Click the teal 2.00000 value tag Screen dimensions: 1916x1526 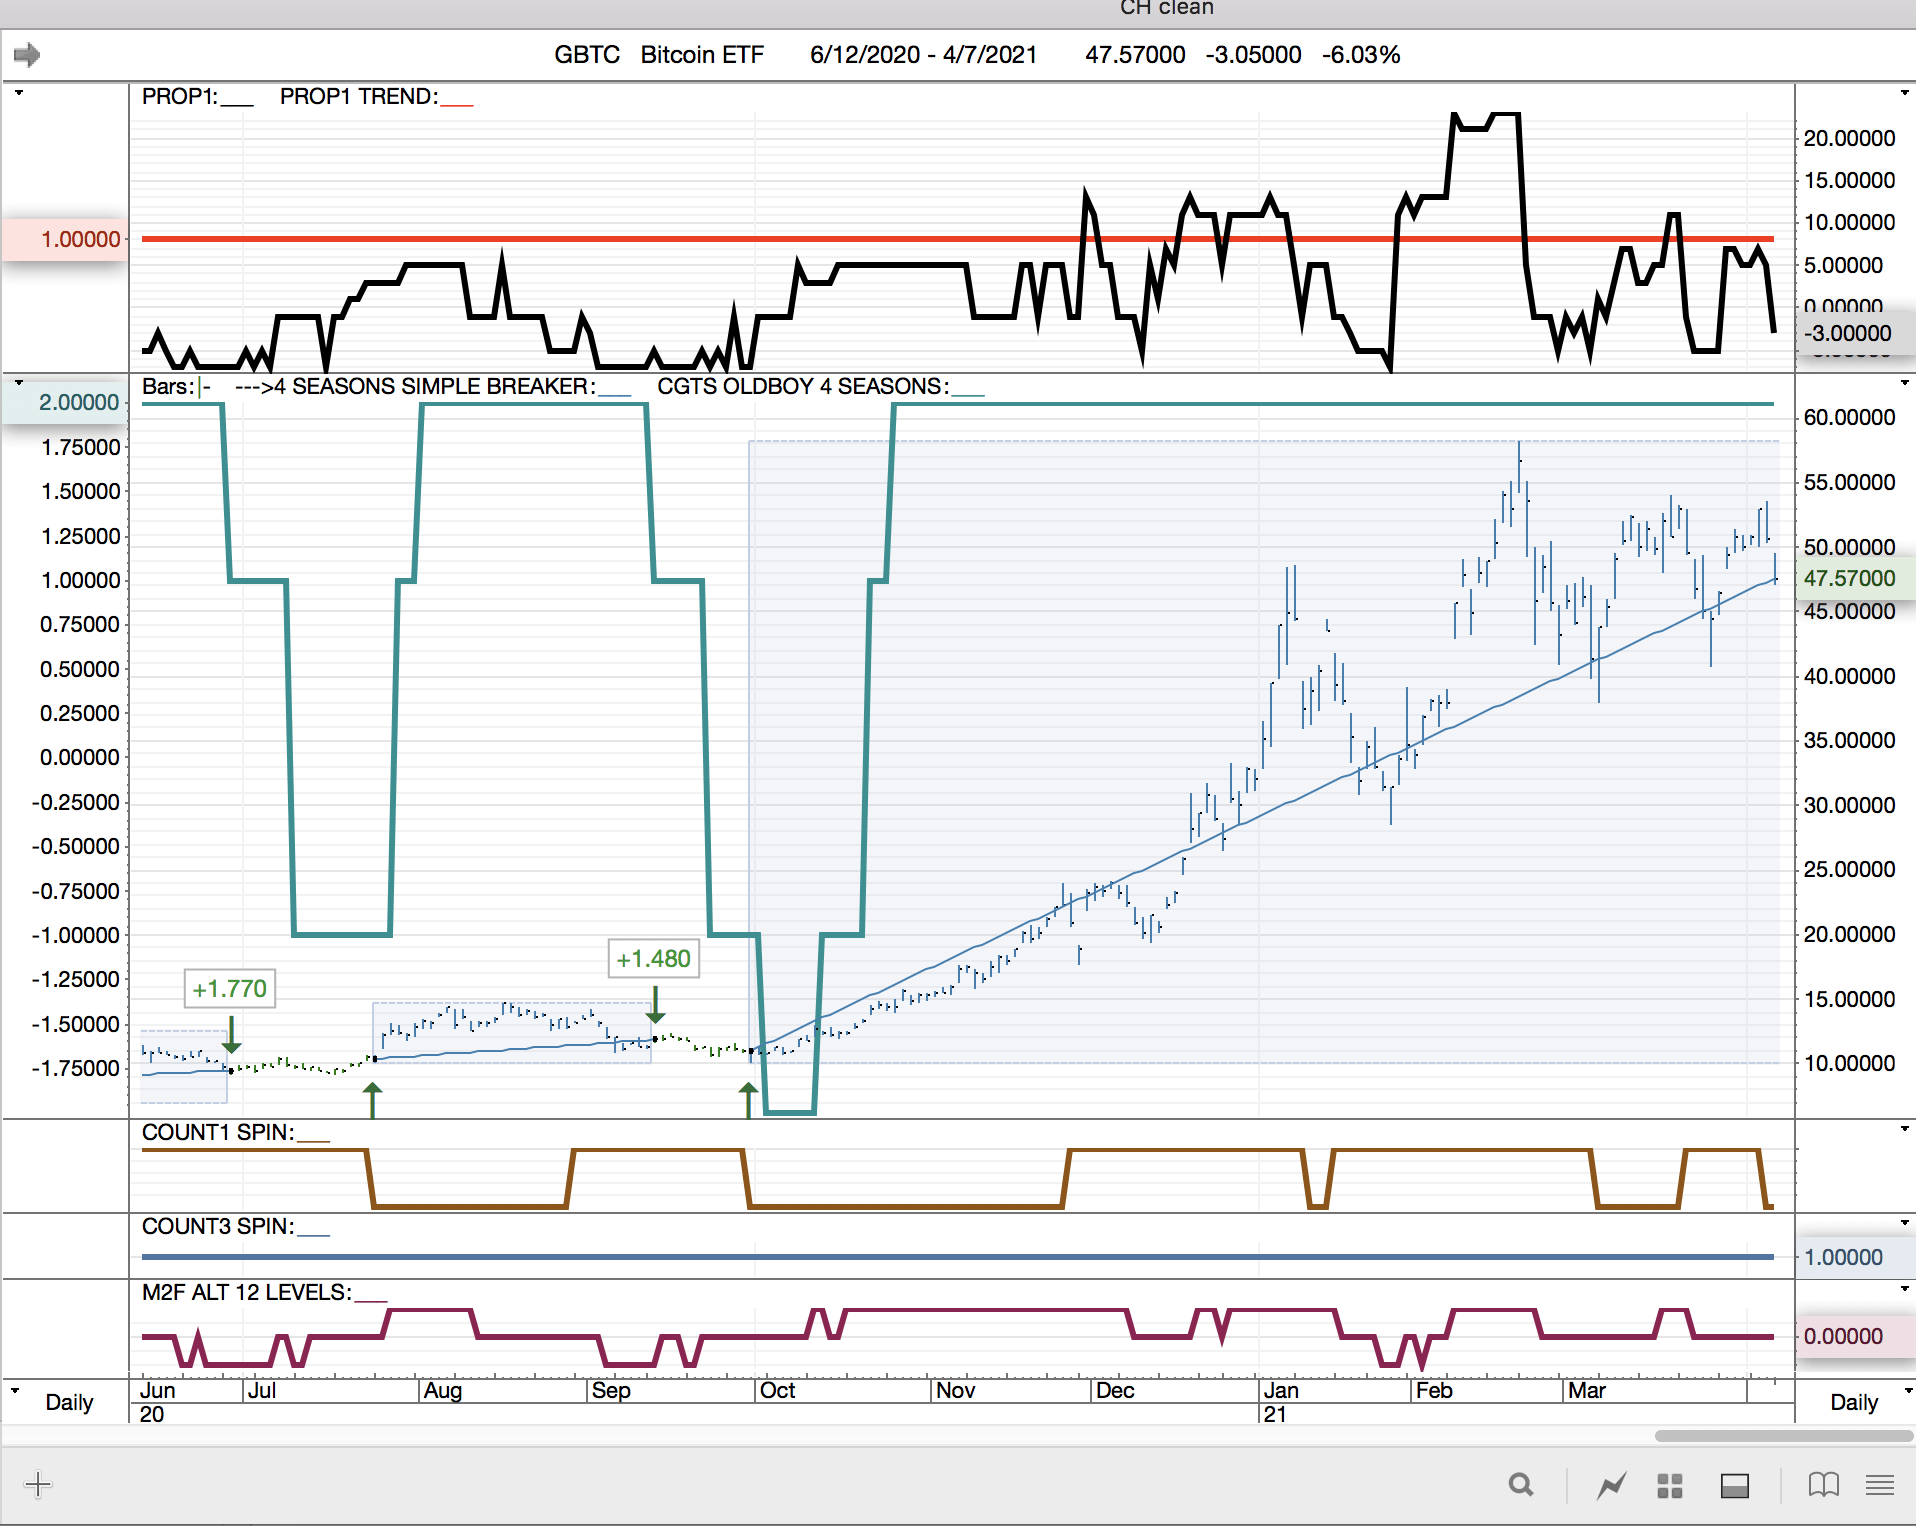point(66,403)
